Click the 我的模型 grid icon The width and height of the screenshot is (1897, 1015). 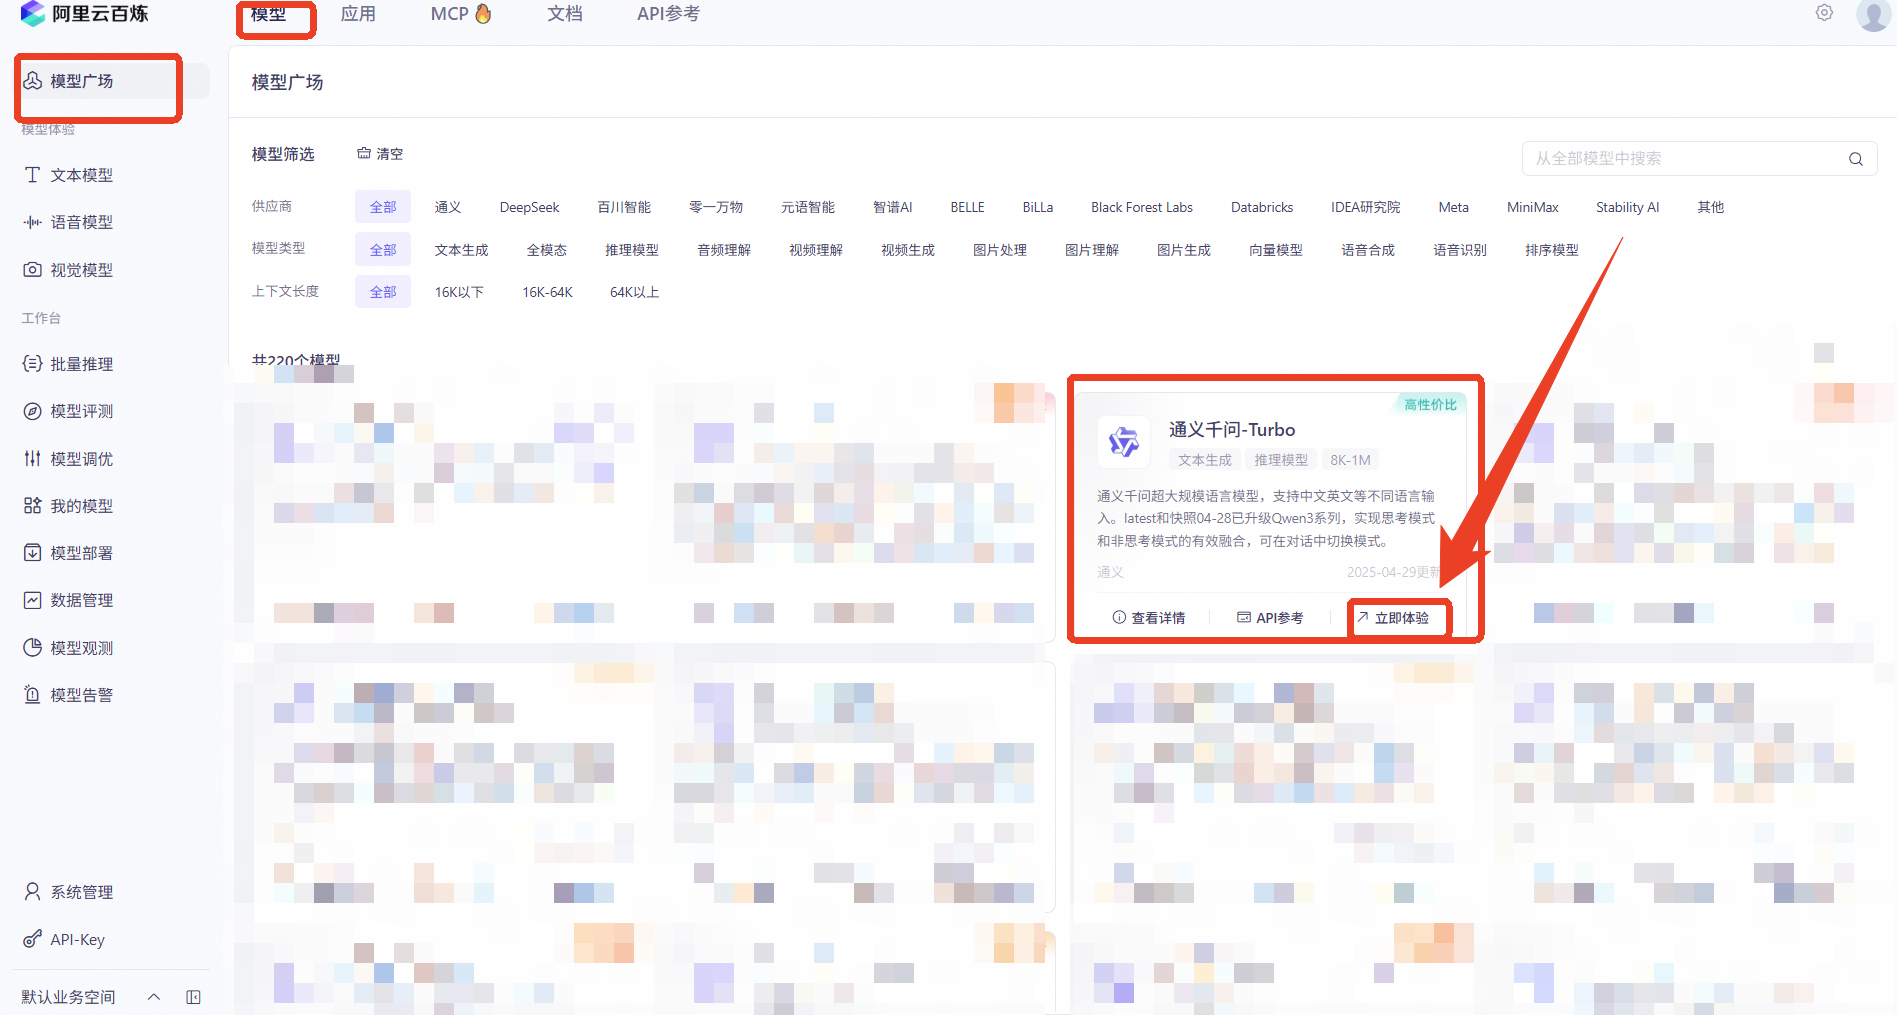coord(32,506)
